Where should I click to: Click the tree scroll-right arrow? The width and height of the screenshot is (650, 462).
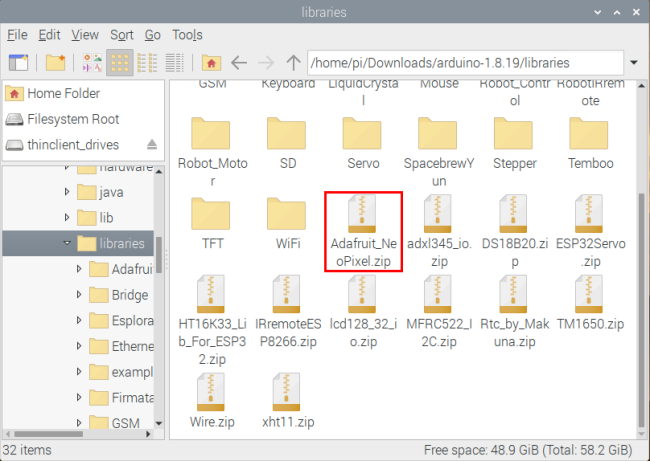[x=148, y=434]
